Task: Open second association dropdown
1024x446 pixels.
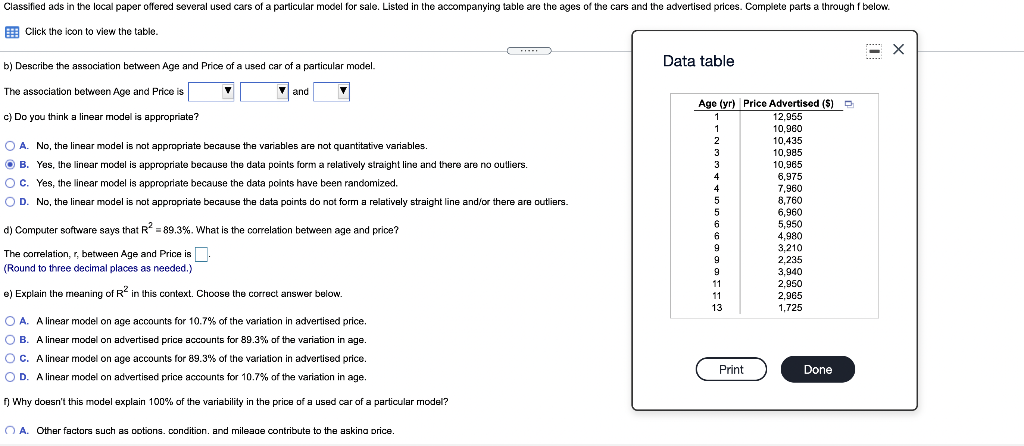Action: (264, 92)
